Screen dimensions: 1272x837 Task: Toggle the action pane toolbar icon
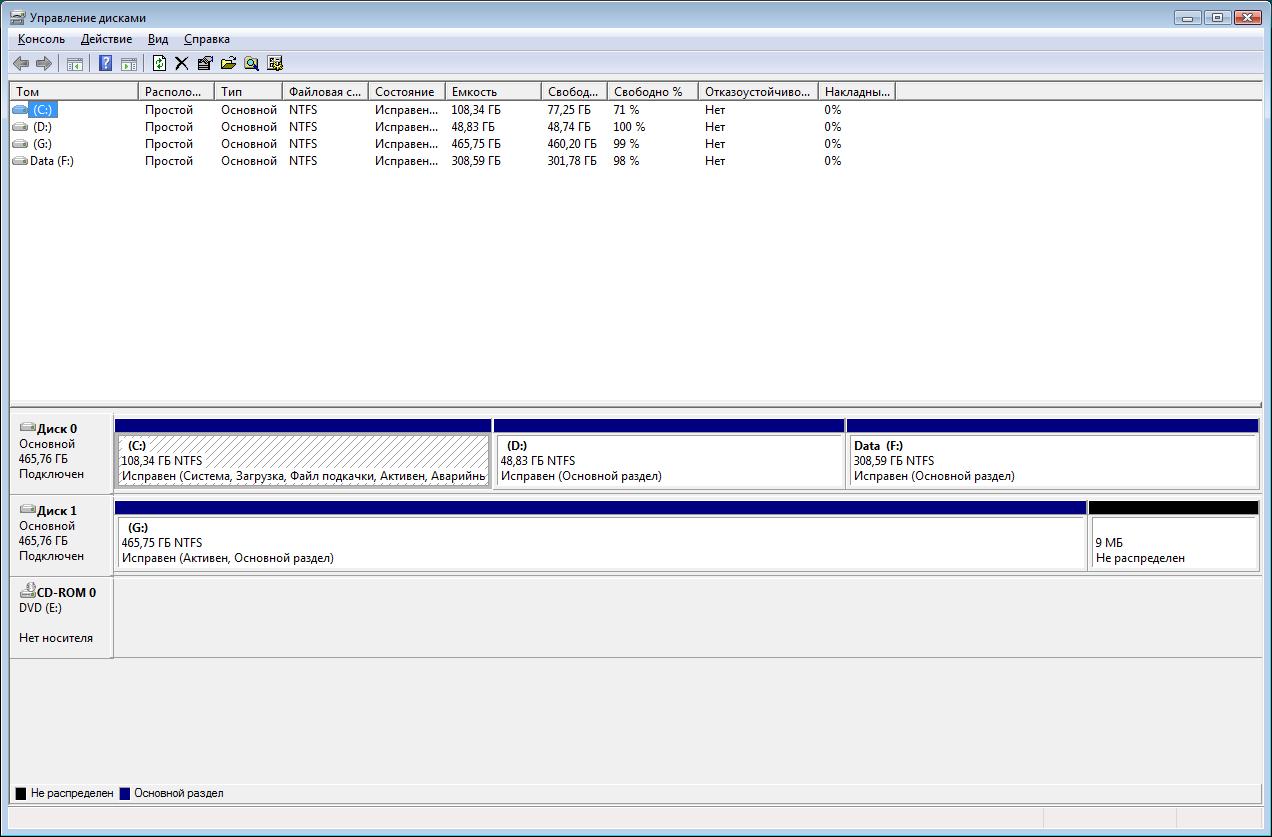(x=129, y=64)
